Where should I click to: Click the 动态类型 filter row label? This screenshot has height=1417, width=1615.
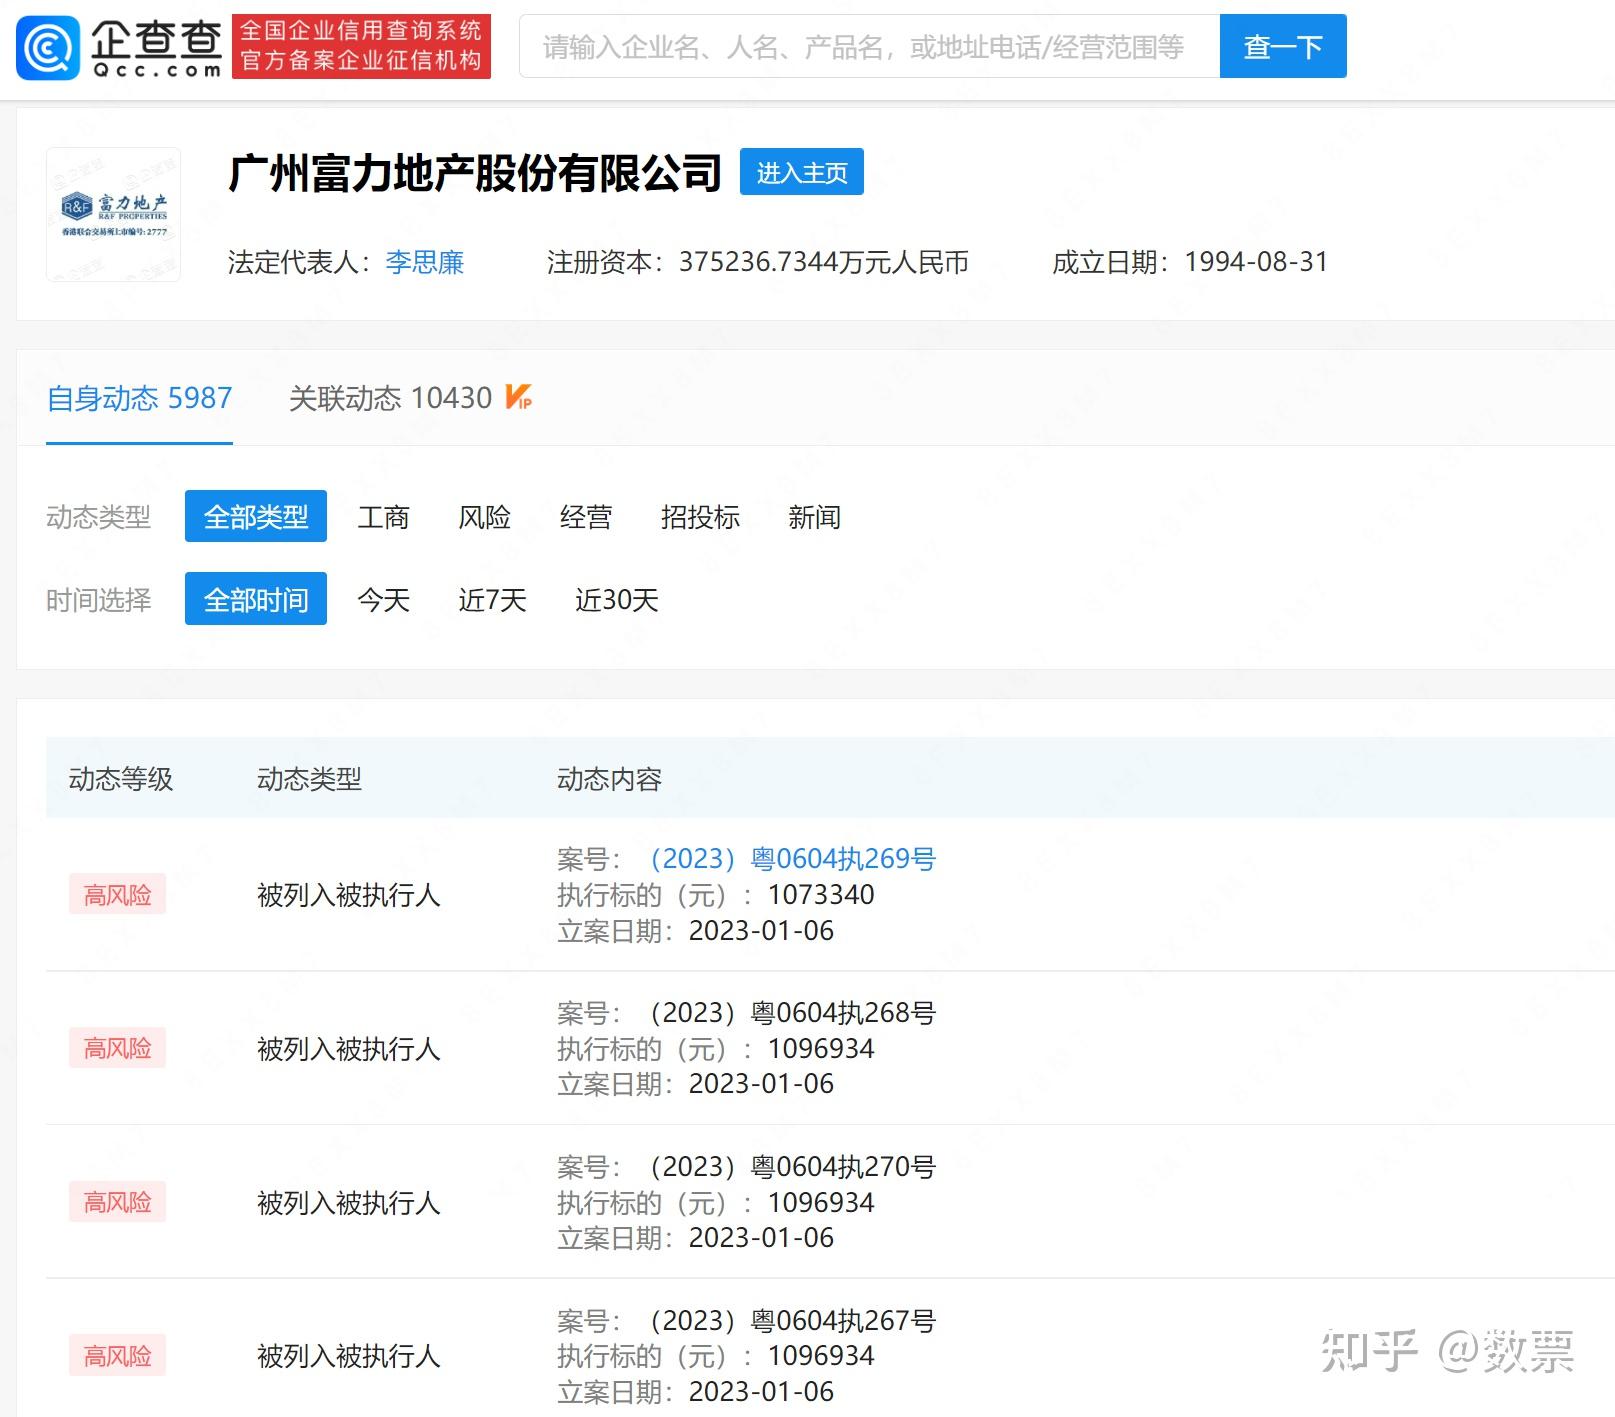click(x=98, y=517)
